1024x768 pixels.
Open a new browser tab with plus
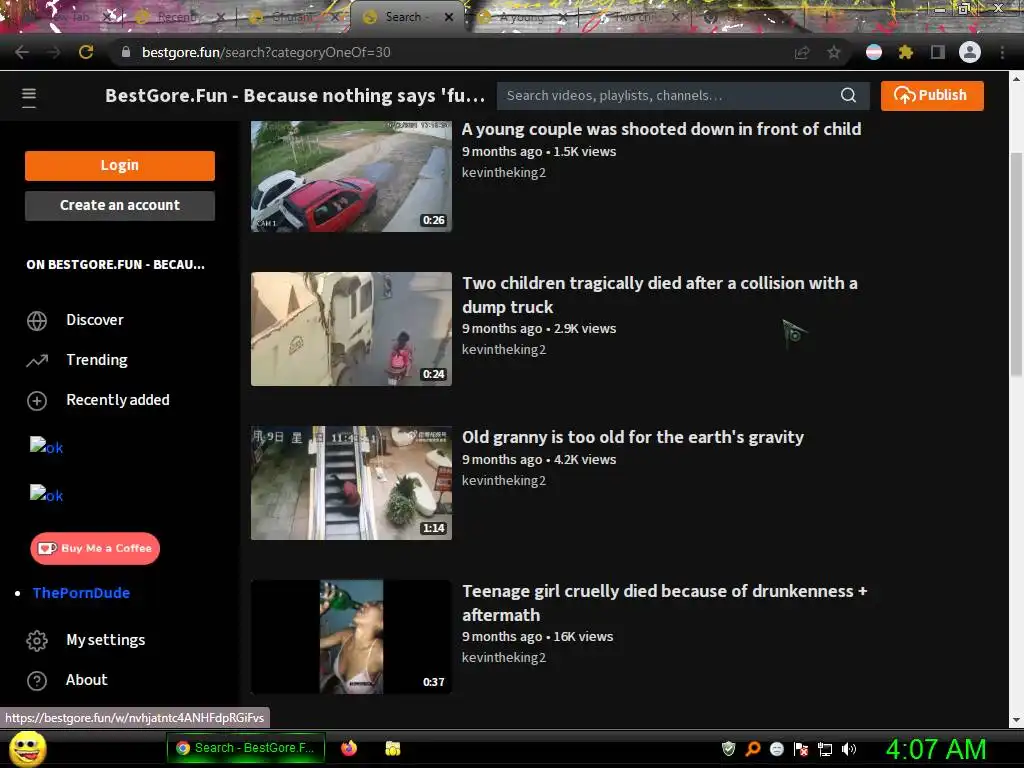point(827,17)
